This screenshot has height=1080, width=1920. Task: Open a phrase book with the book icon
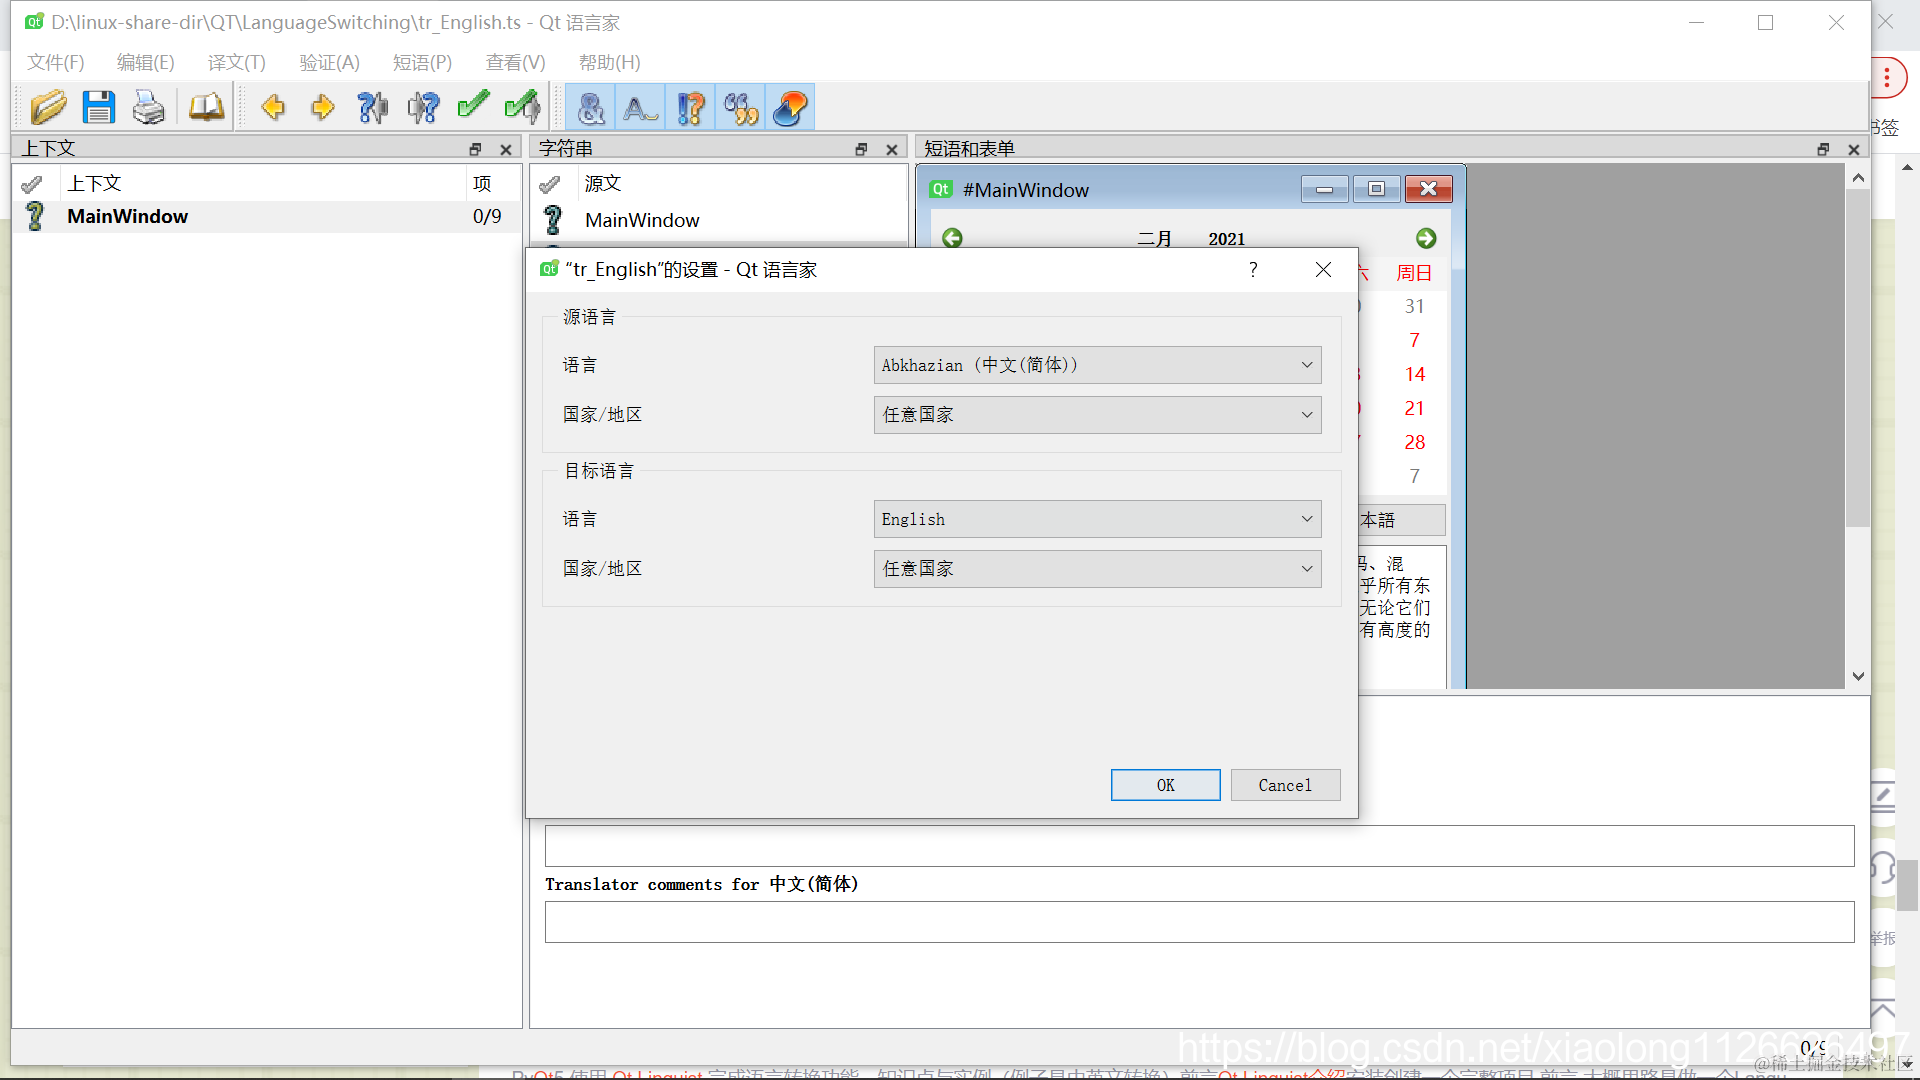(207, 107)
